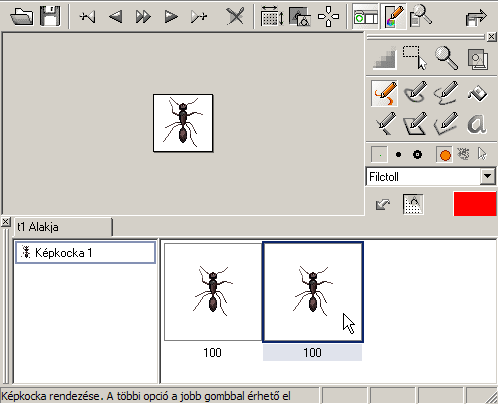498x404 pixels.
Task: Select the dashed rectangle selection tool
Action: (415, 58)
